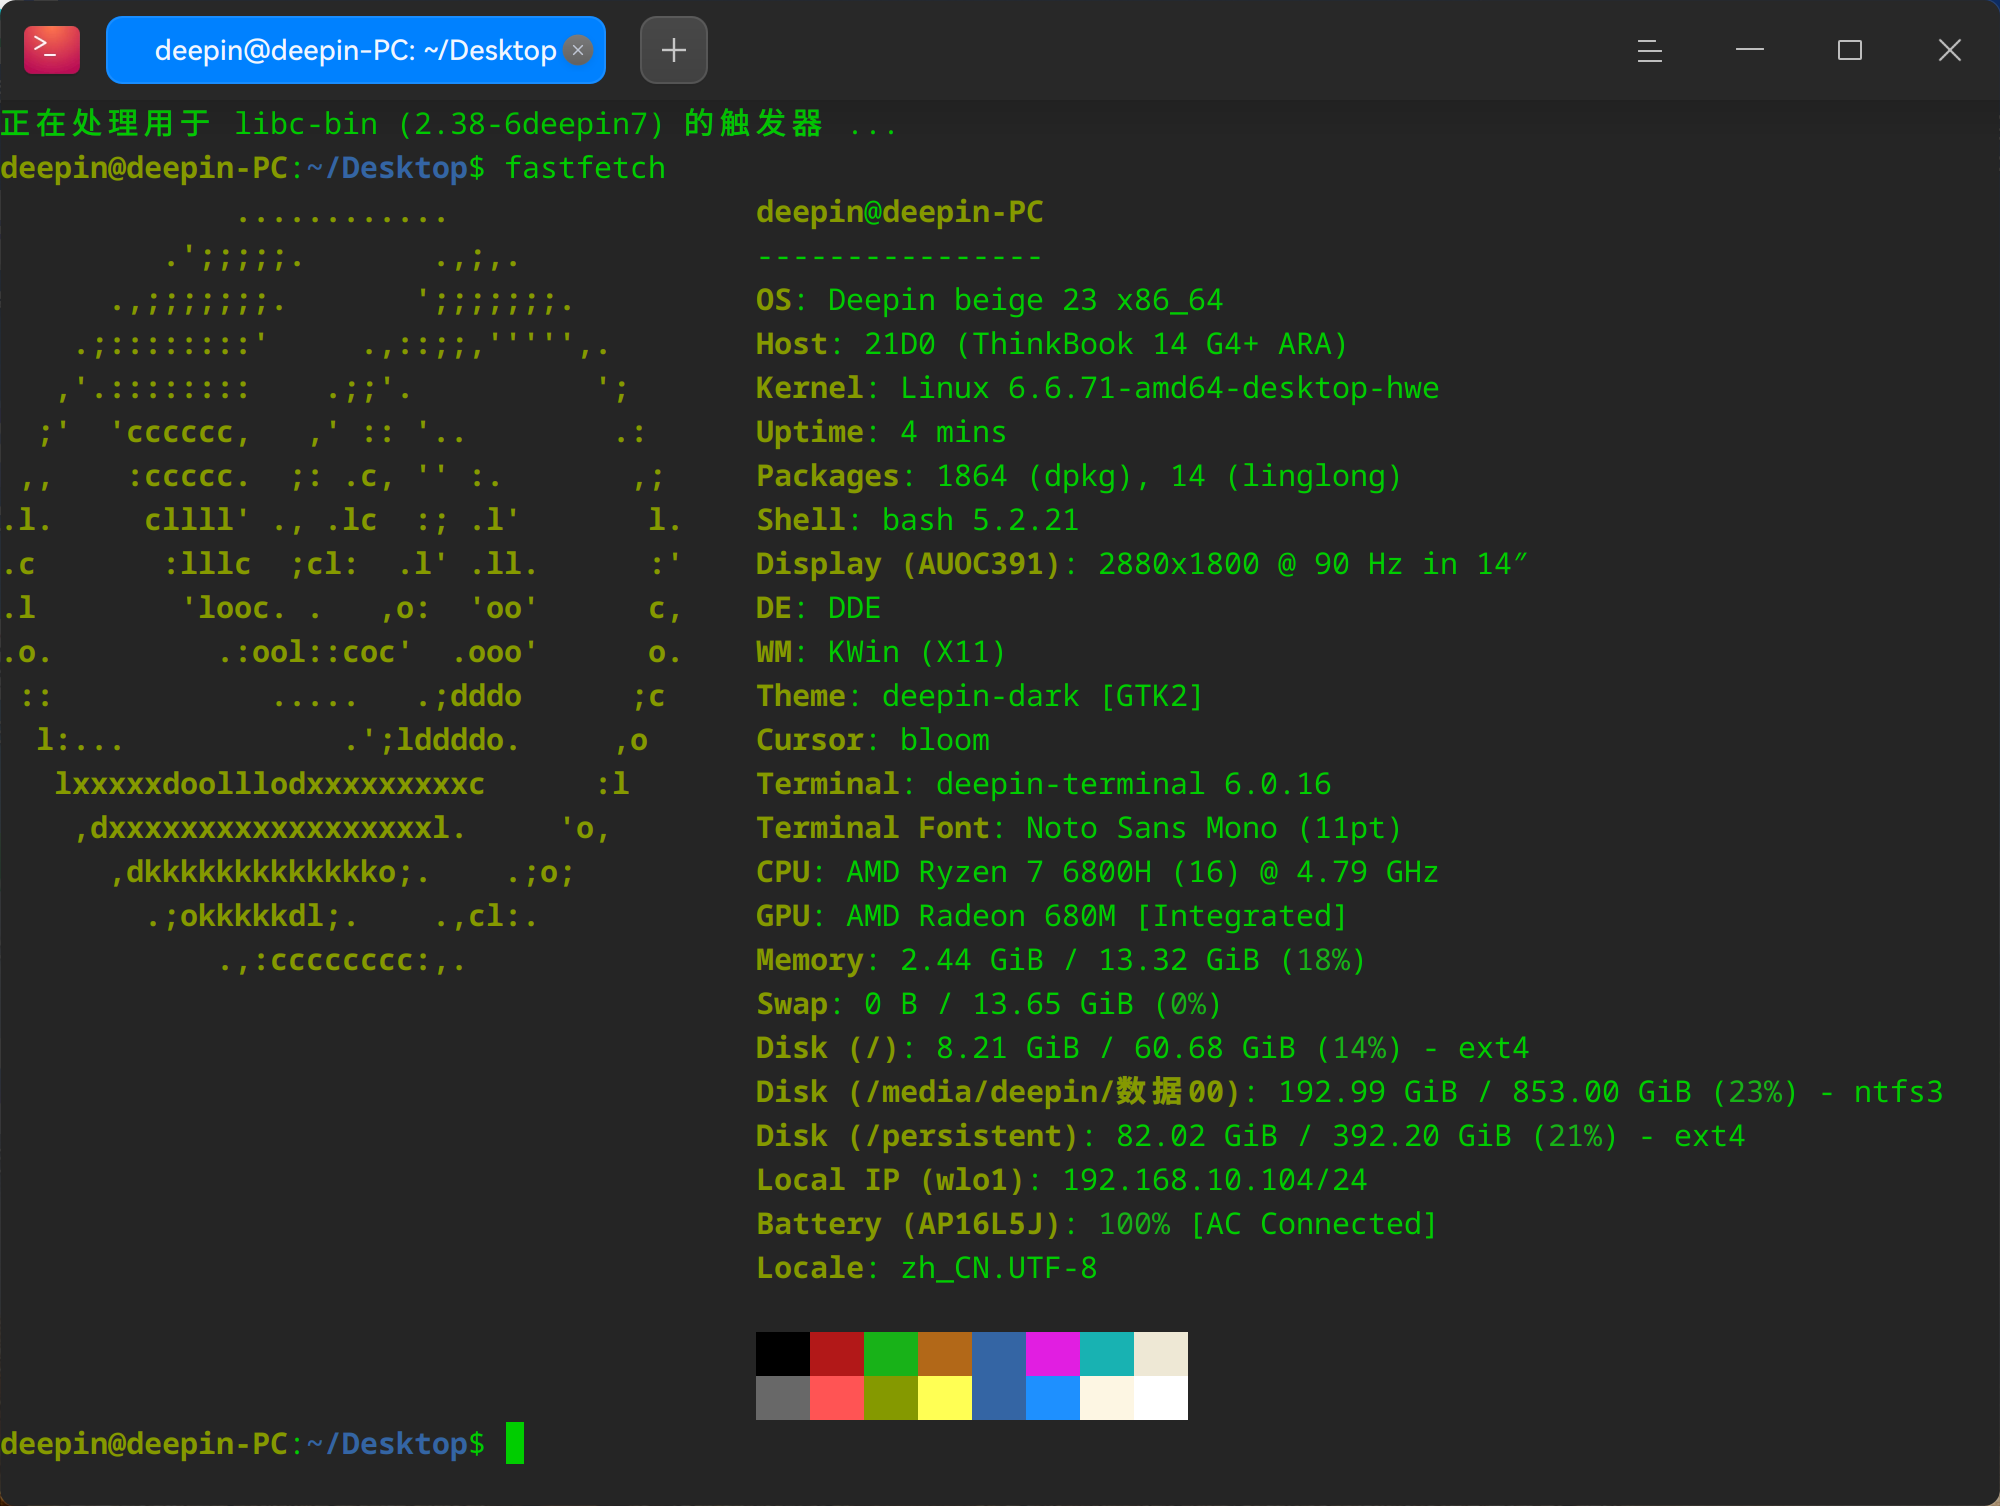Click the gray color block
Screen dimensions: 2000x1506
point(783,1398)
